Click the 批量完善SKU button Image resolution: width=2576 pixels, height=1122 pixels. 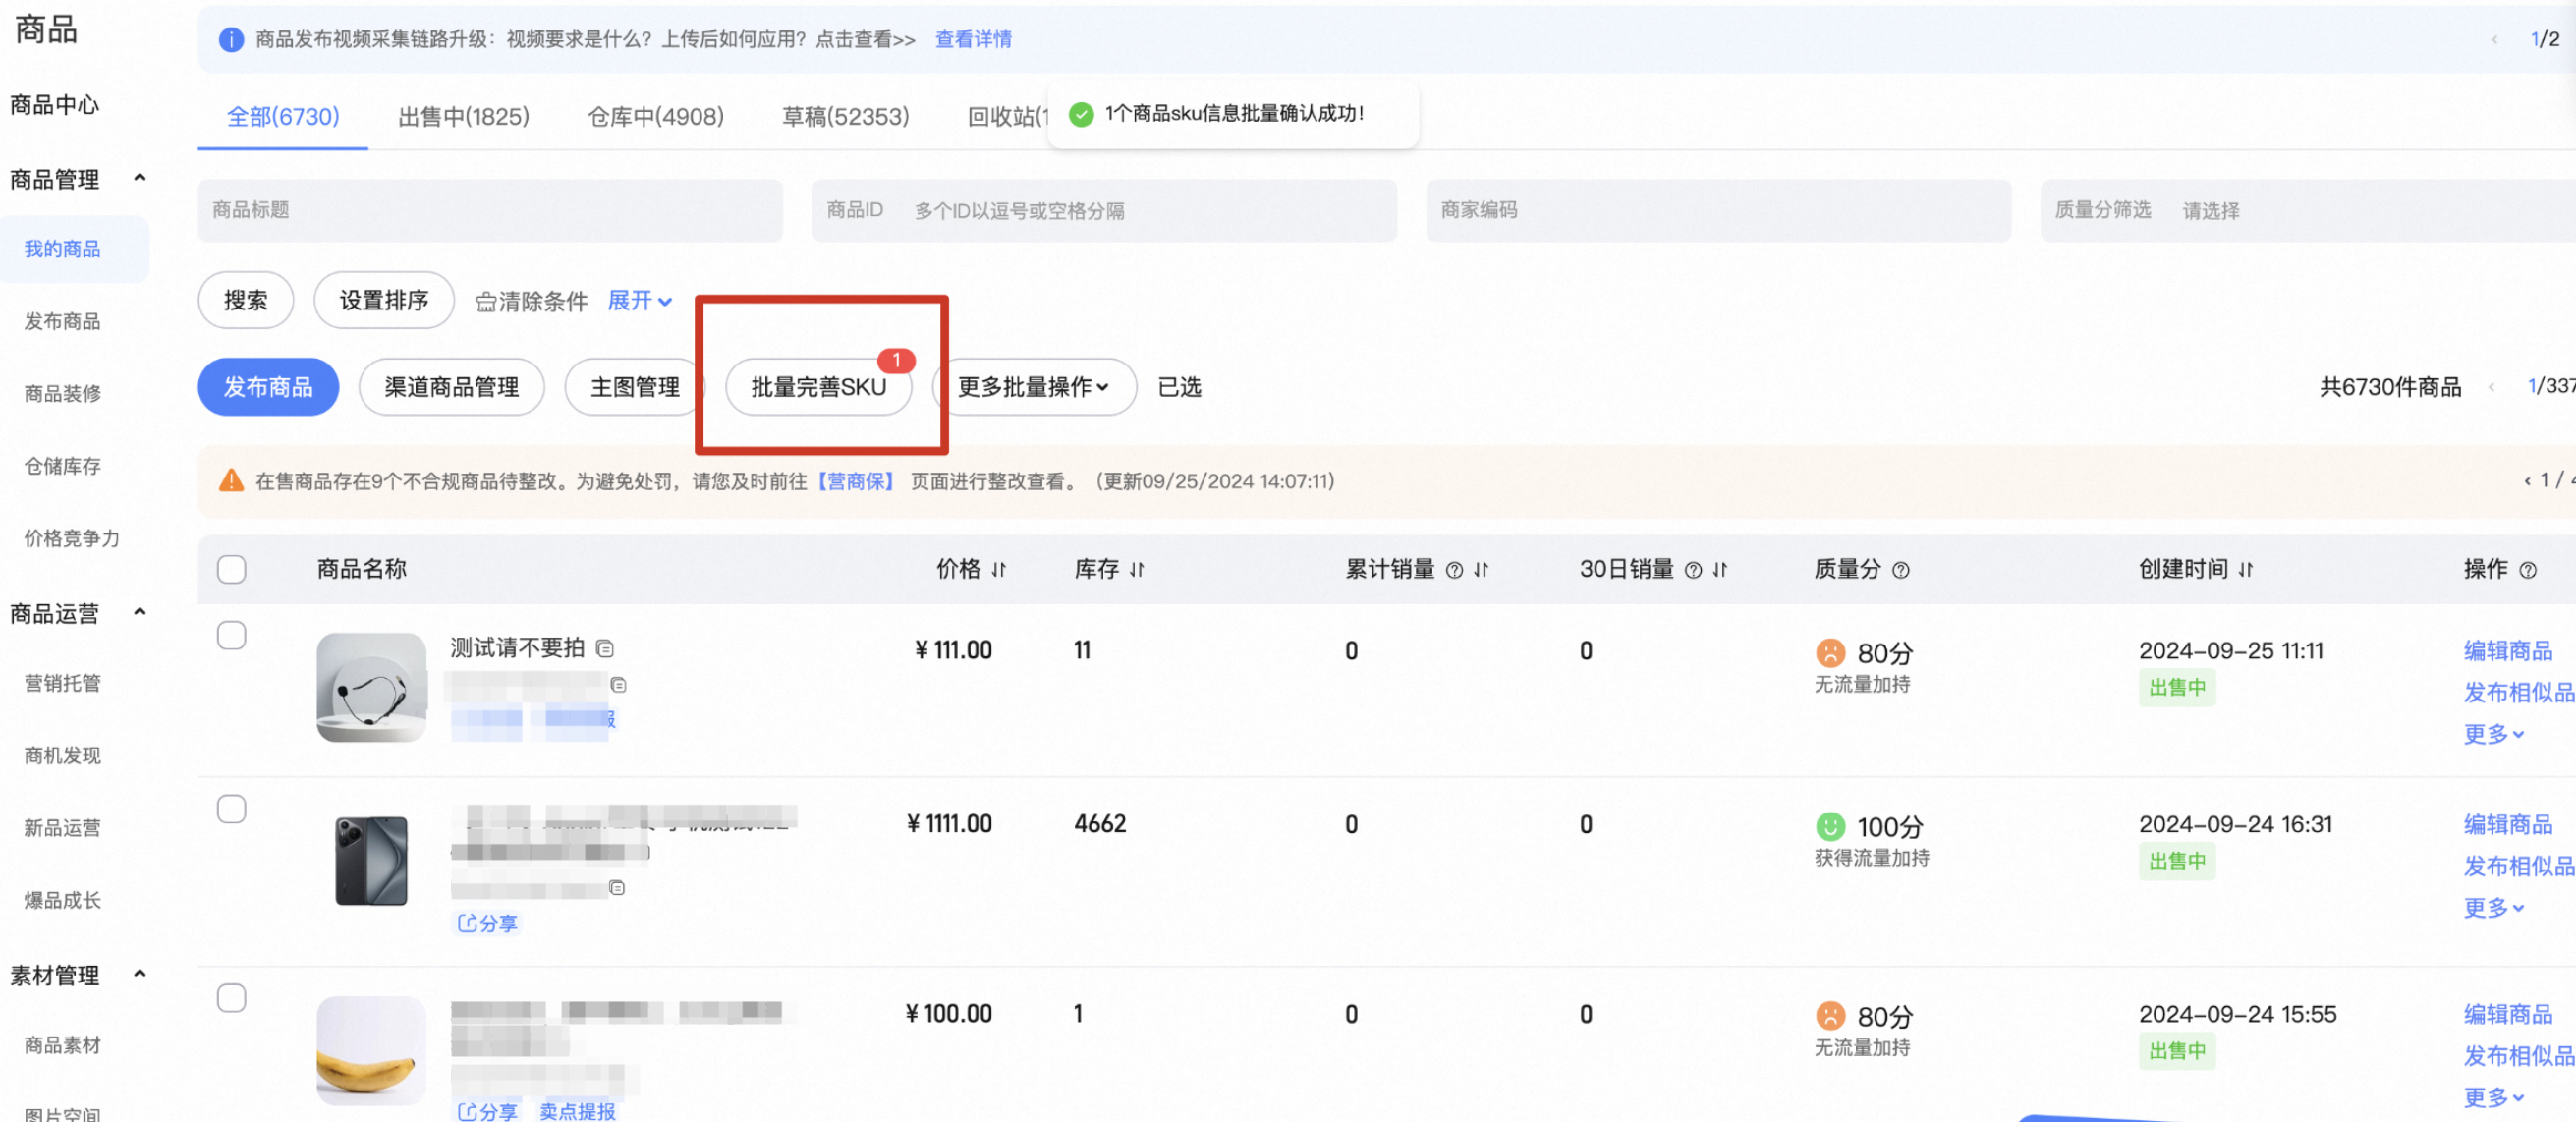tap(819, 387)
